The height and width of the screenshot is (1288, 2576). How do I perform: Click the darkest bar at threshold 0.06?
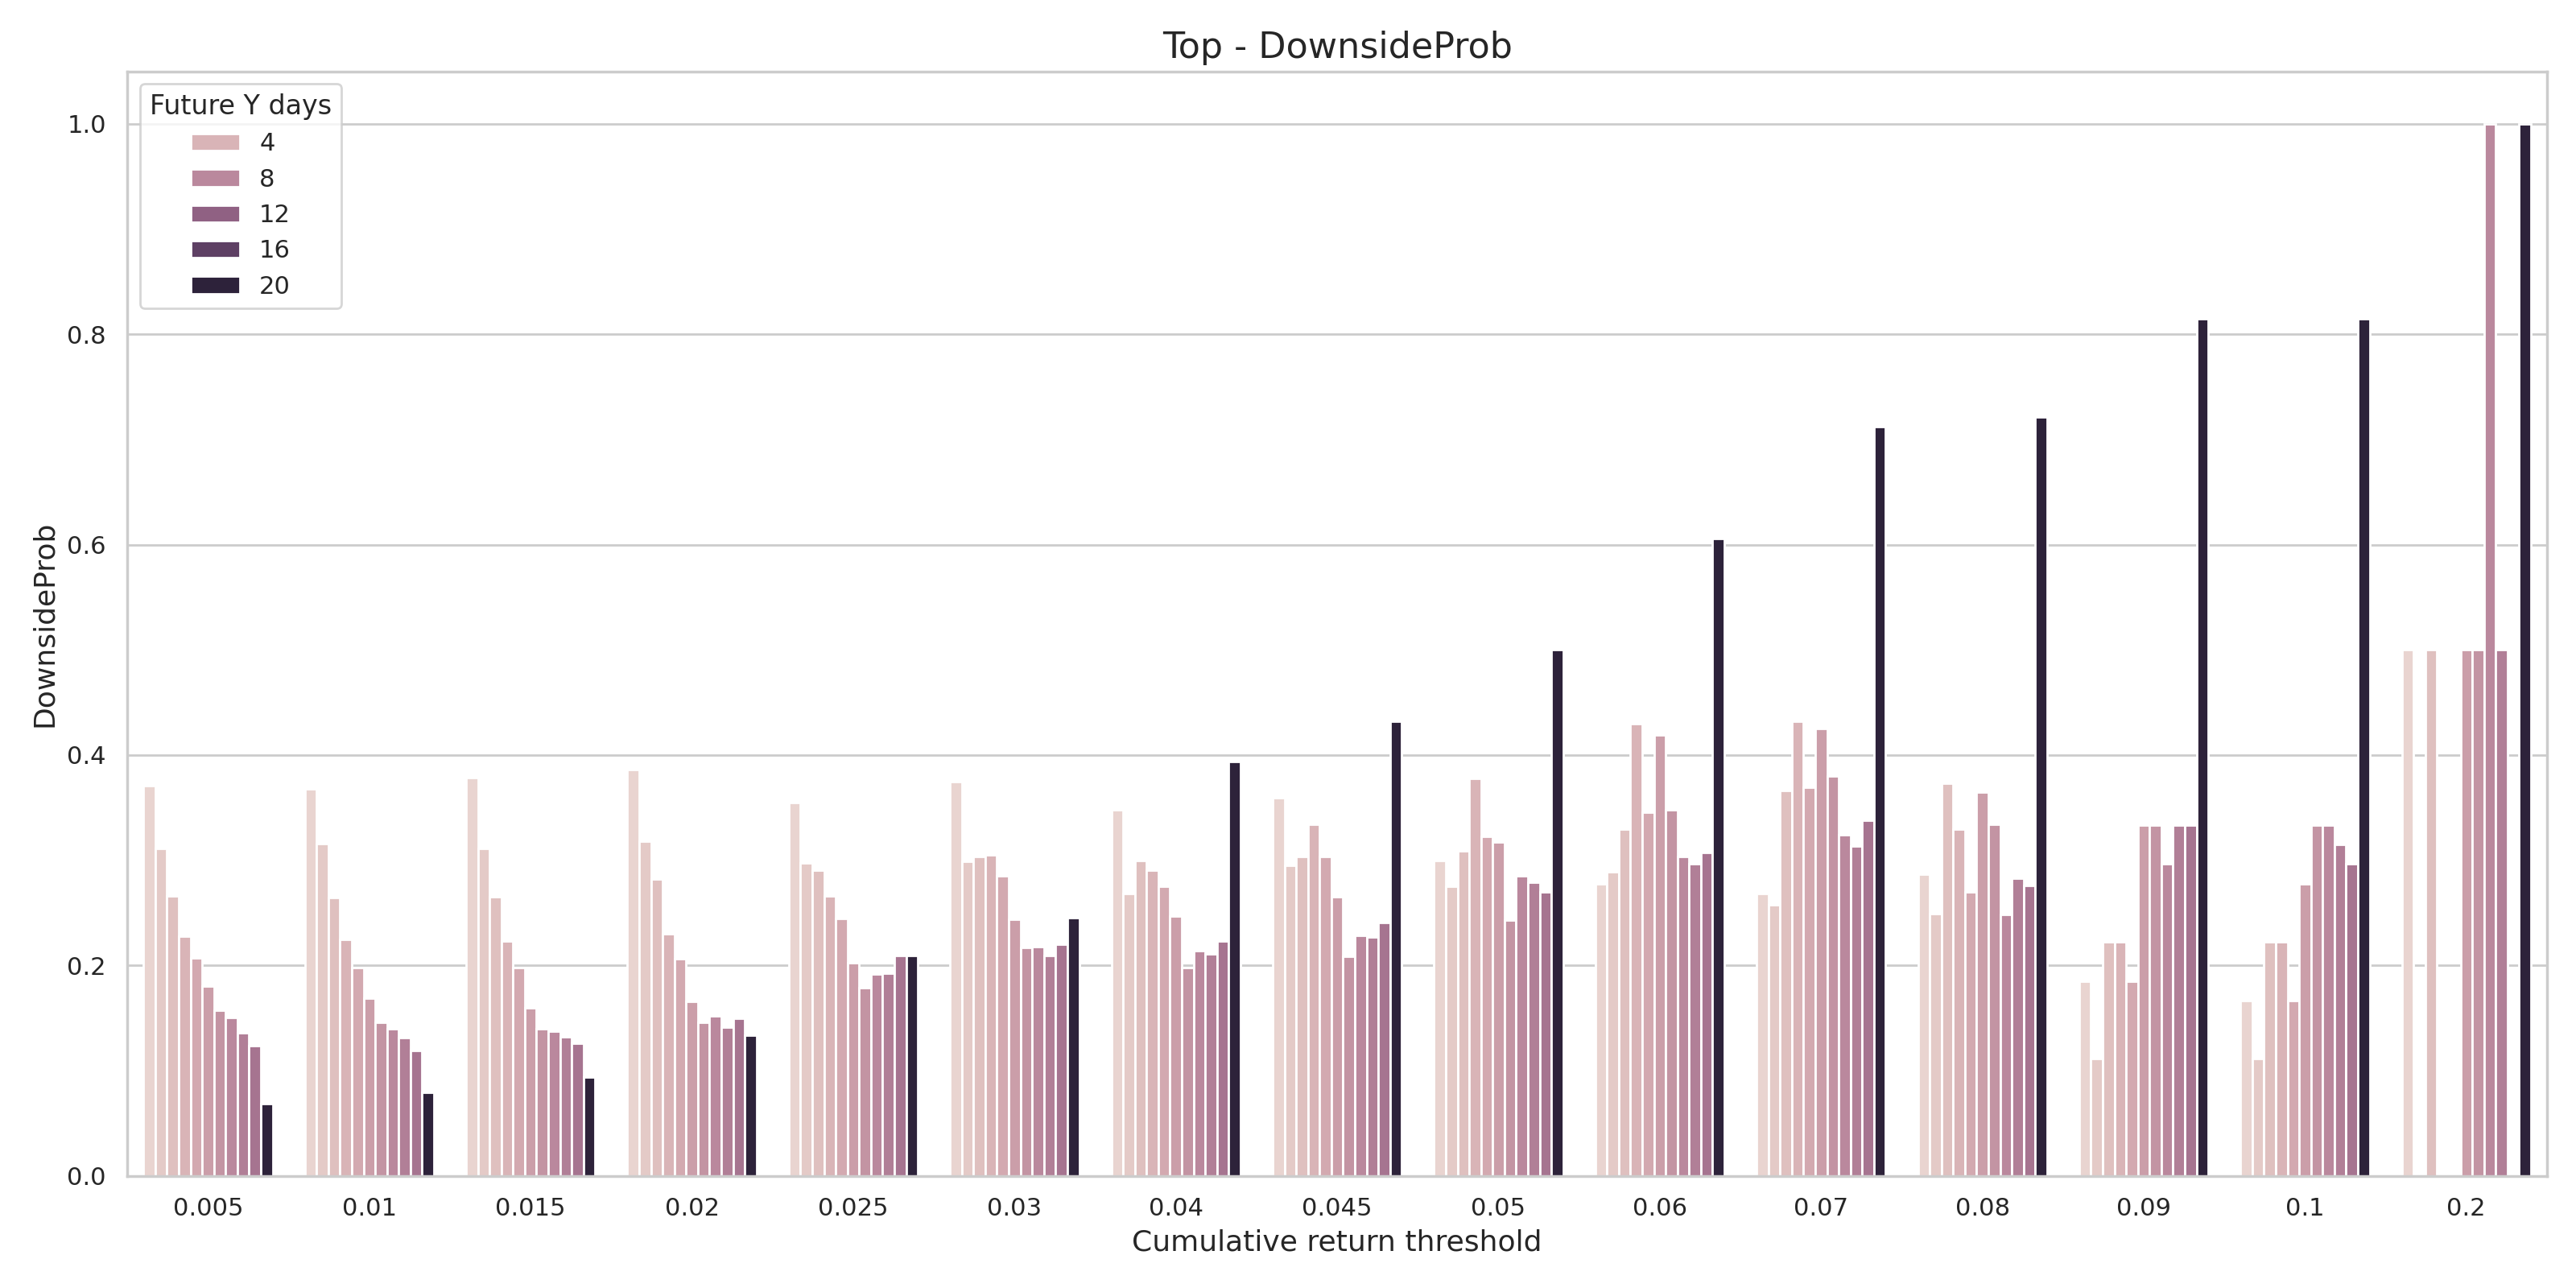click(x=1718, y=860)
